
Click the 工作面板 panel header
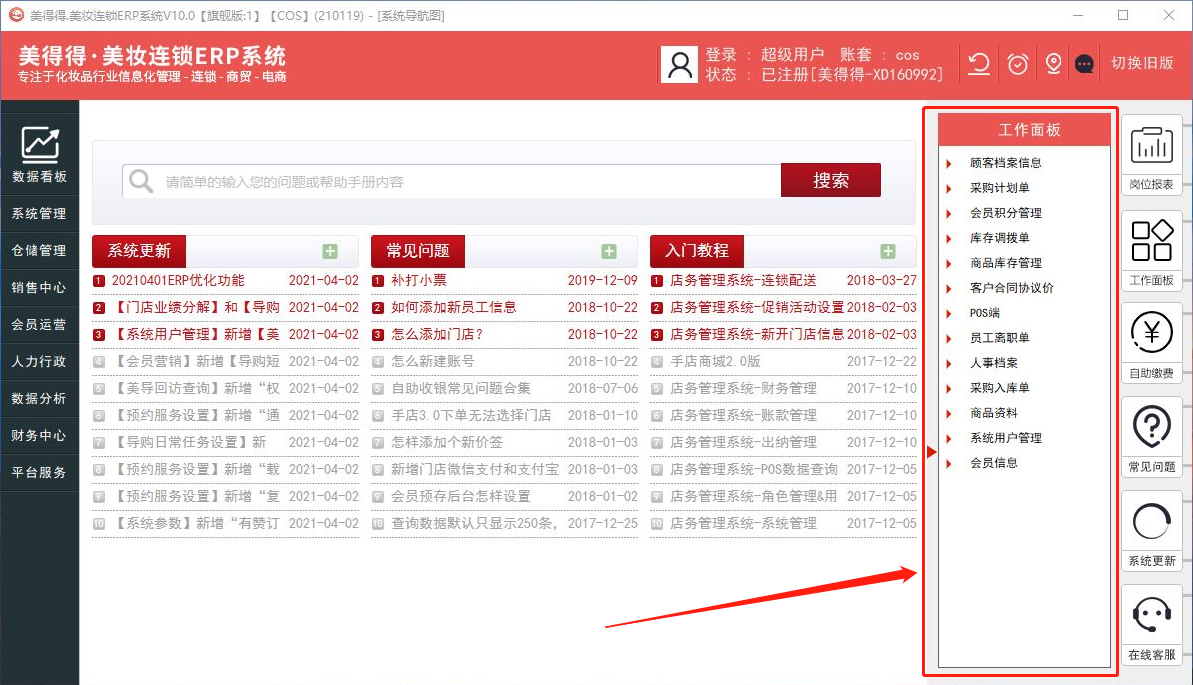click(1024, 130)
